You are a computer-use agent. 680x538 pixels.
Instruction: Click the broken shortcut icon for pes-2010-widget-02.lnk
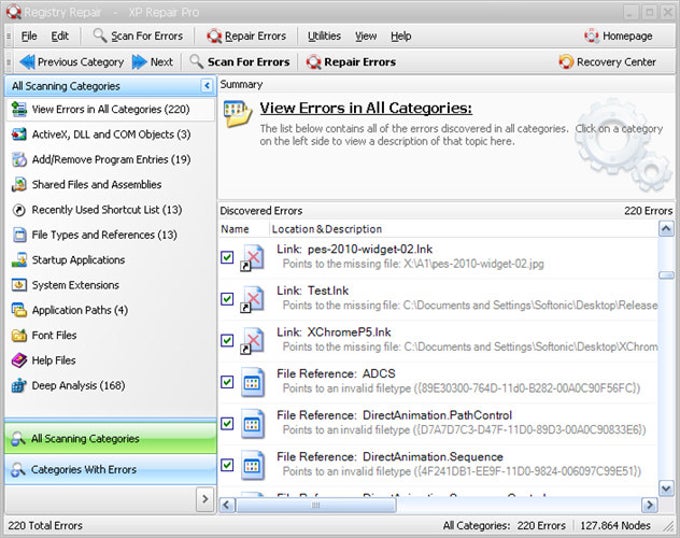(x=252, y=258)
